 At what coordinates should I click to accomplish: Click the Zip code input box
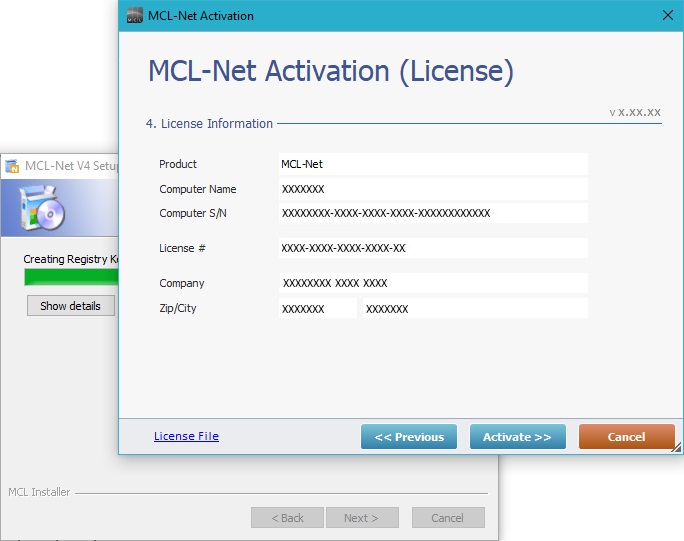(317, 309)
